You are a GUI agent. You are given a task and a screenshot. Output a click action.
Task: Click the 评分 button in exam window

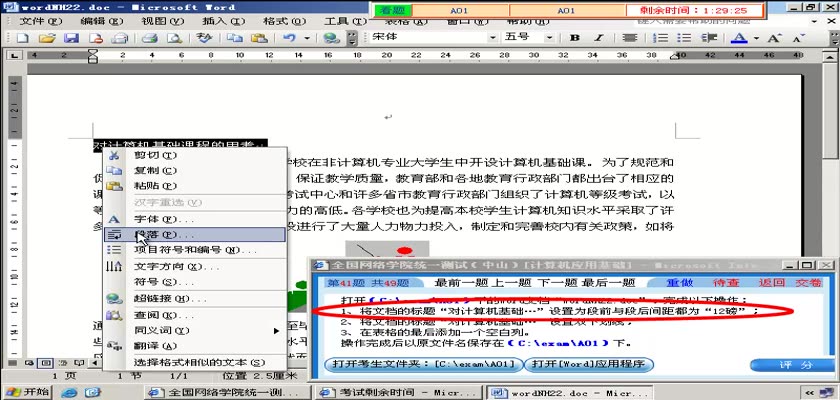point(792,365)
